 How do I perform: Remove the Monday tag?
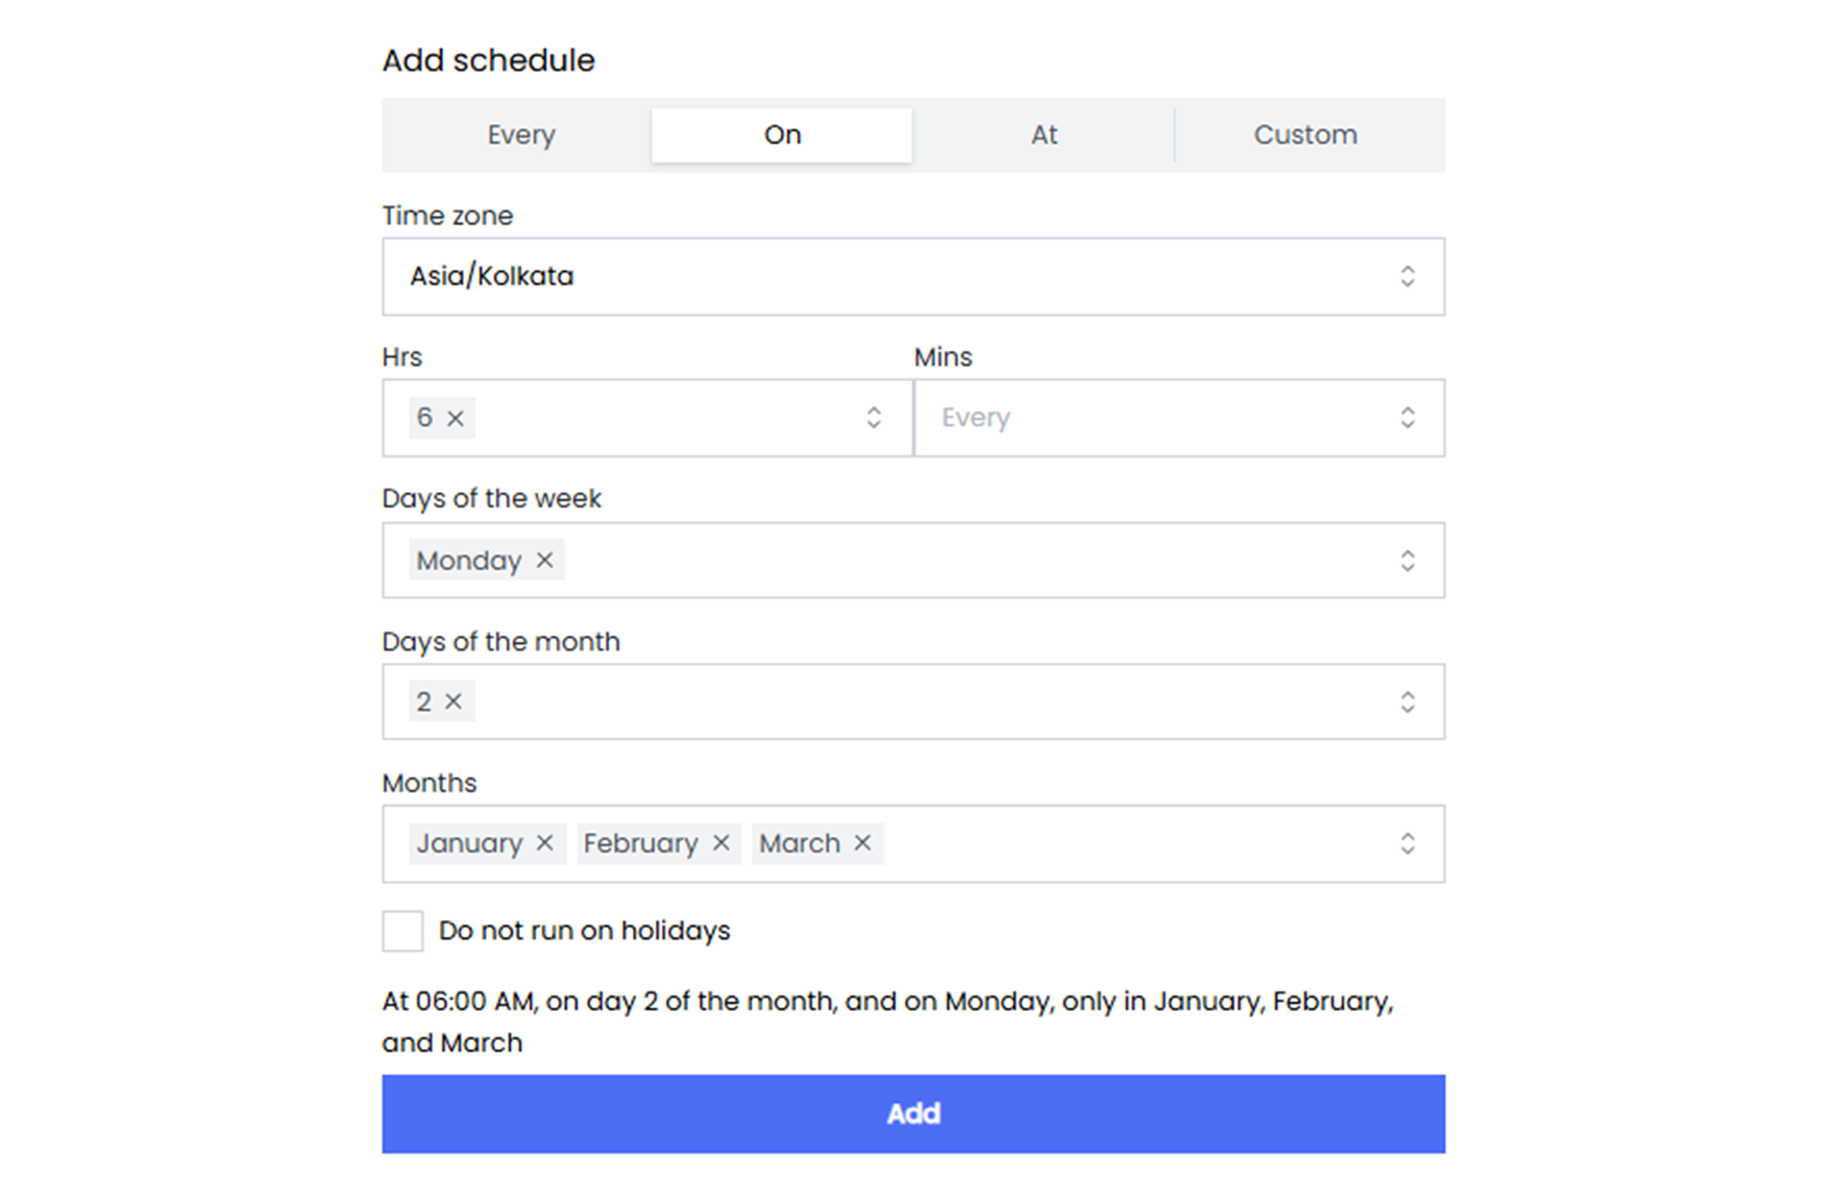(544, 560)
